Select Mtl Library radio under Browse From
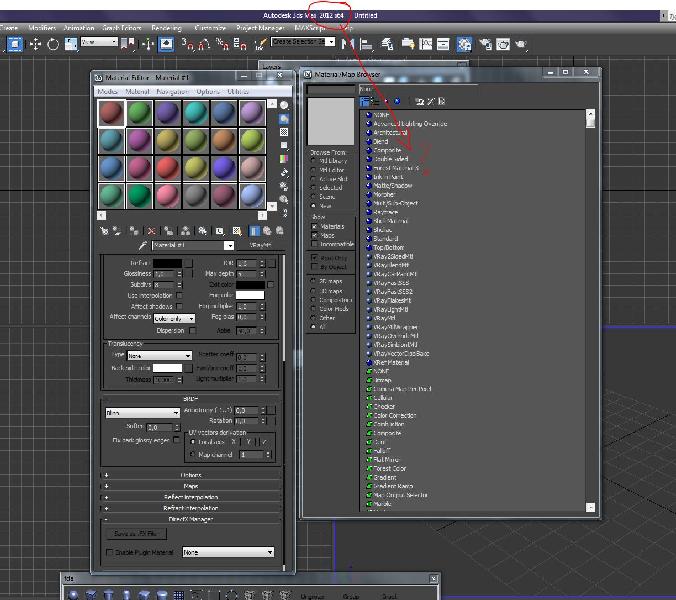The image size is (676, 600). click(x=313, y=161)
